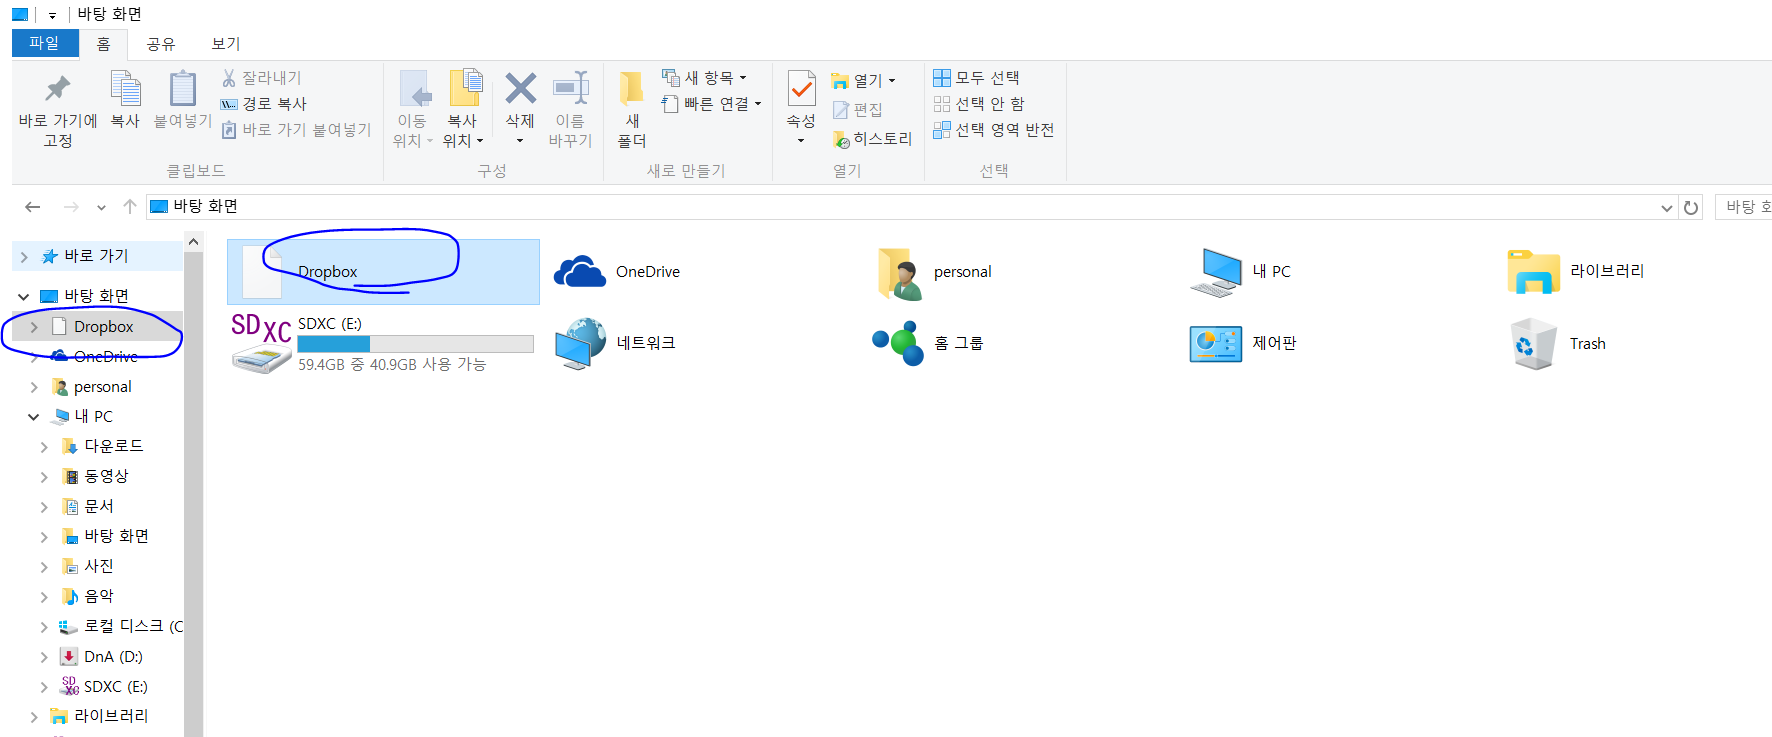Collapse 바탕 화면 tree node
This screenshot has width=1772, height=737.
tap(24, 297)
